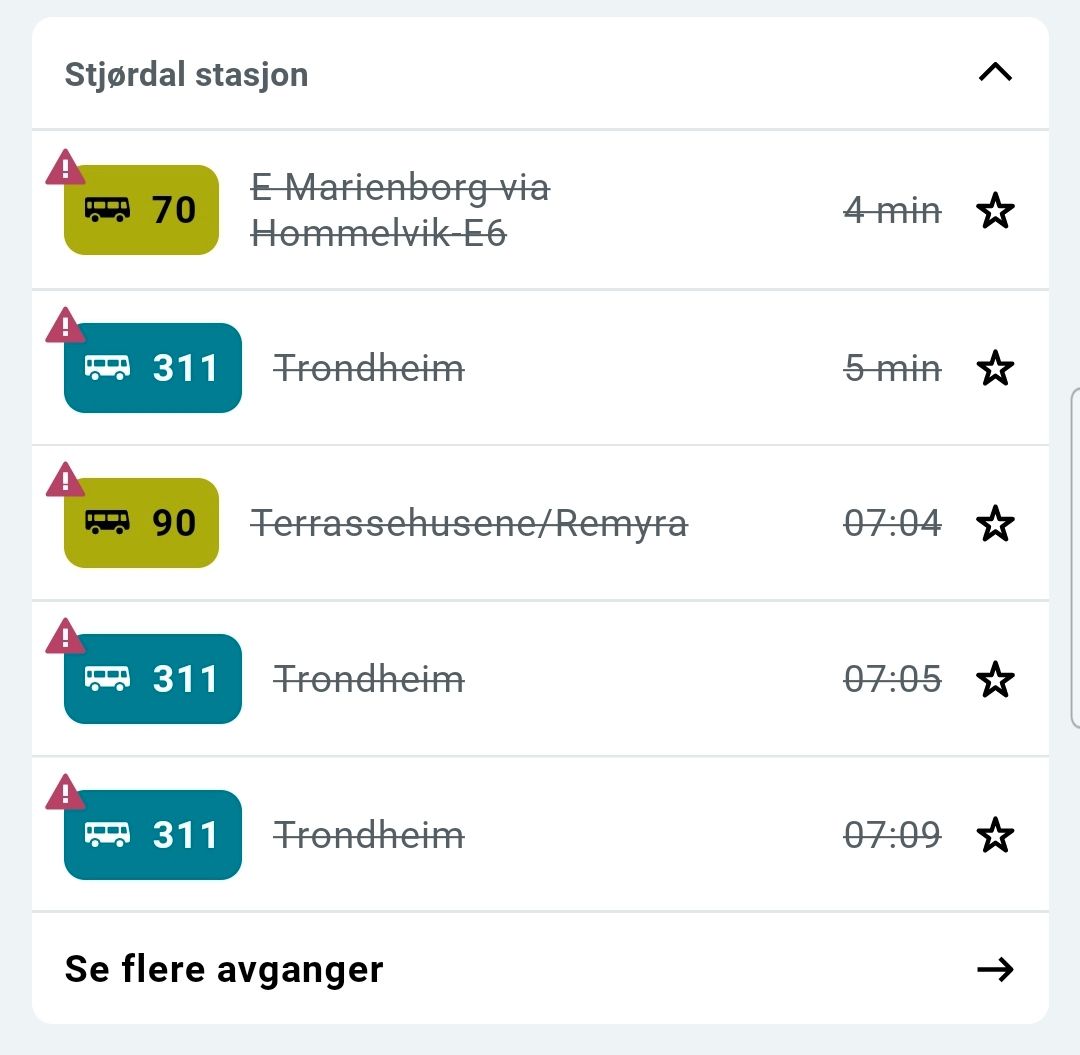Collapse the Stjørdal stasjon departures panel

995,73
